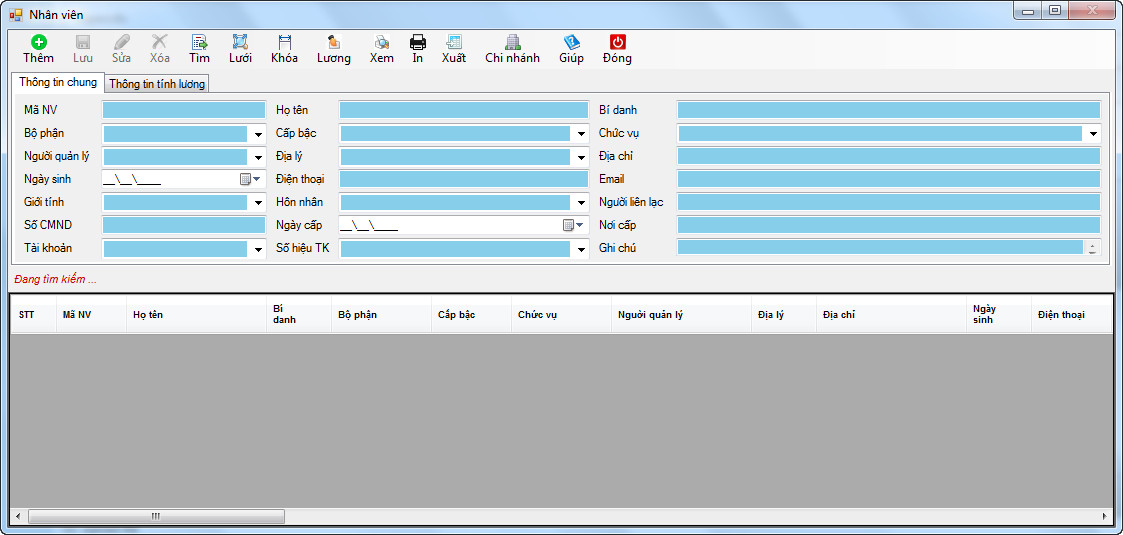
Task: Sort by Ngày sinh column header
Action: [x=998, y=314]
